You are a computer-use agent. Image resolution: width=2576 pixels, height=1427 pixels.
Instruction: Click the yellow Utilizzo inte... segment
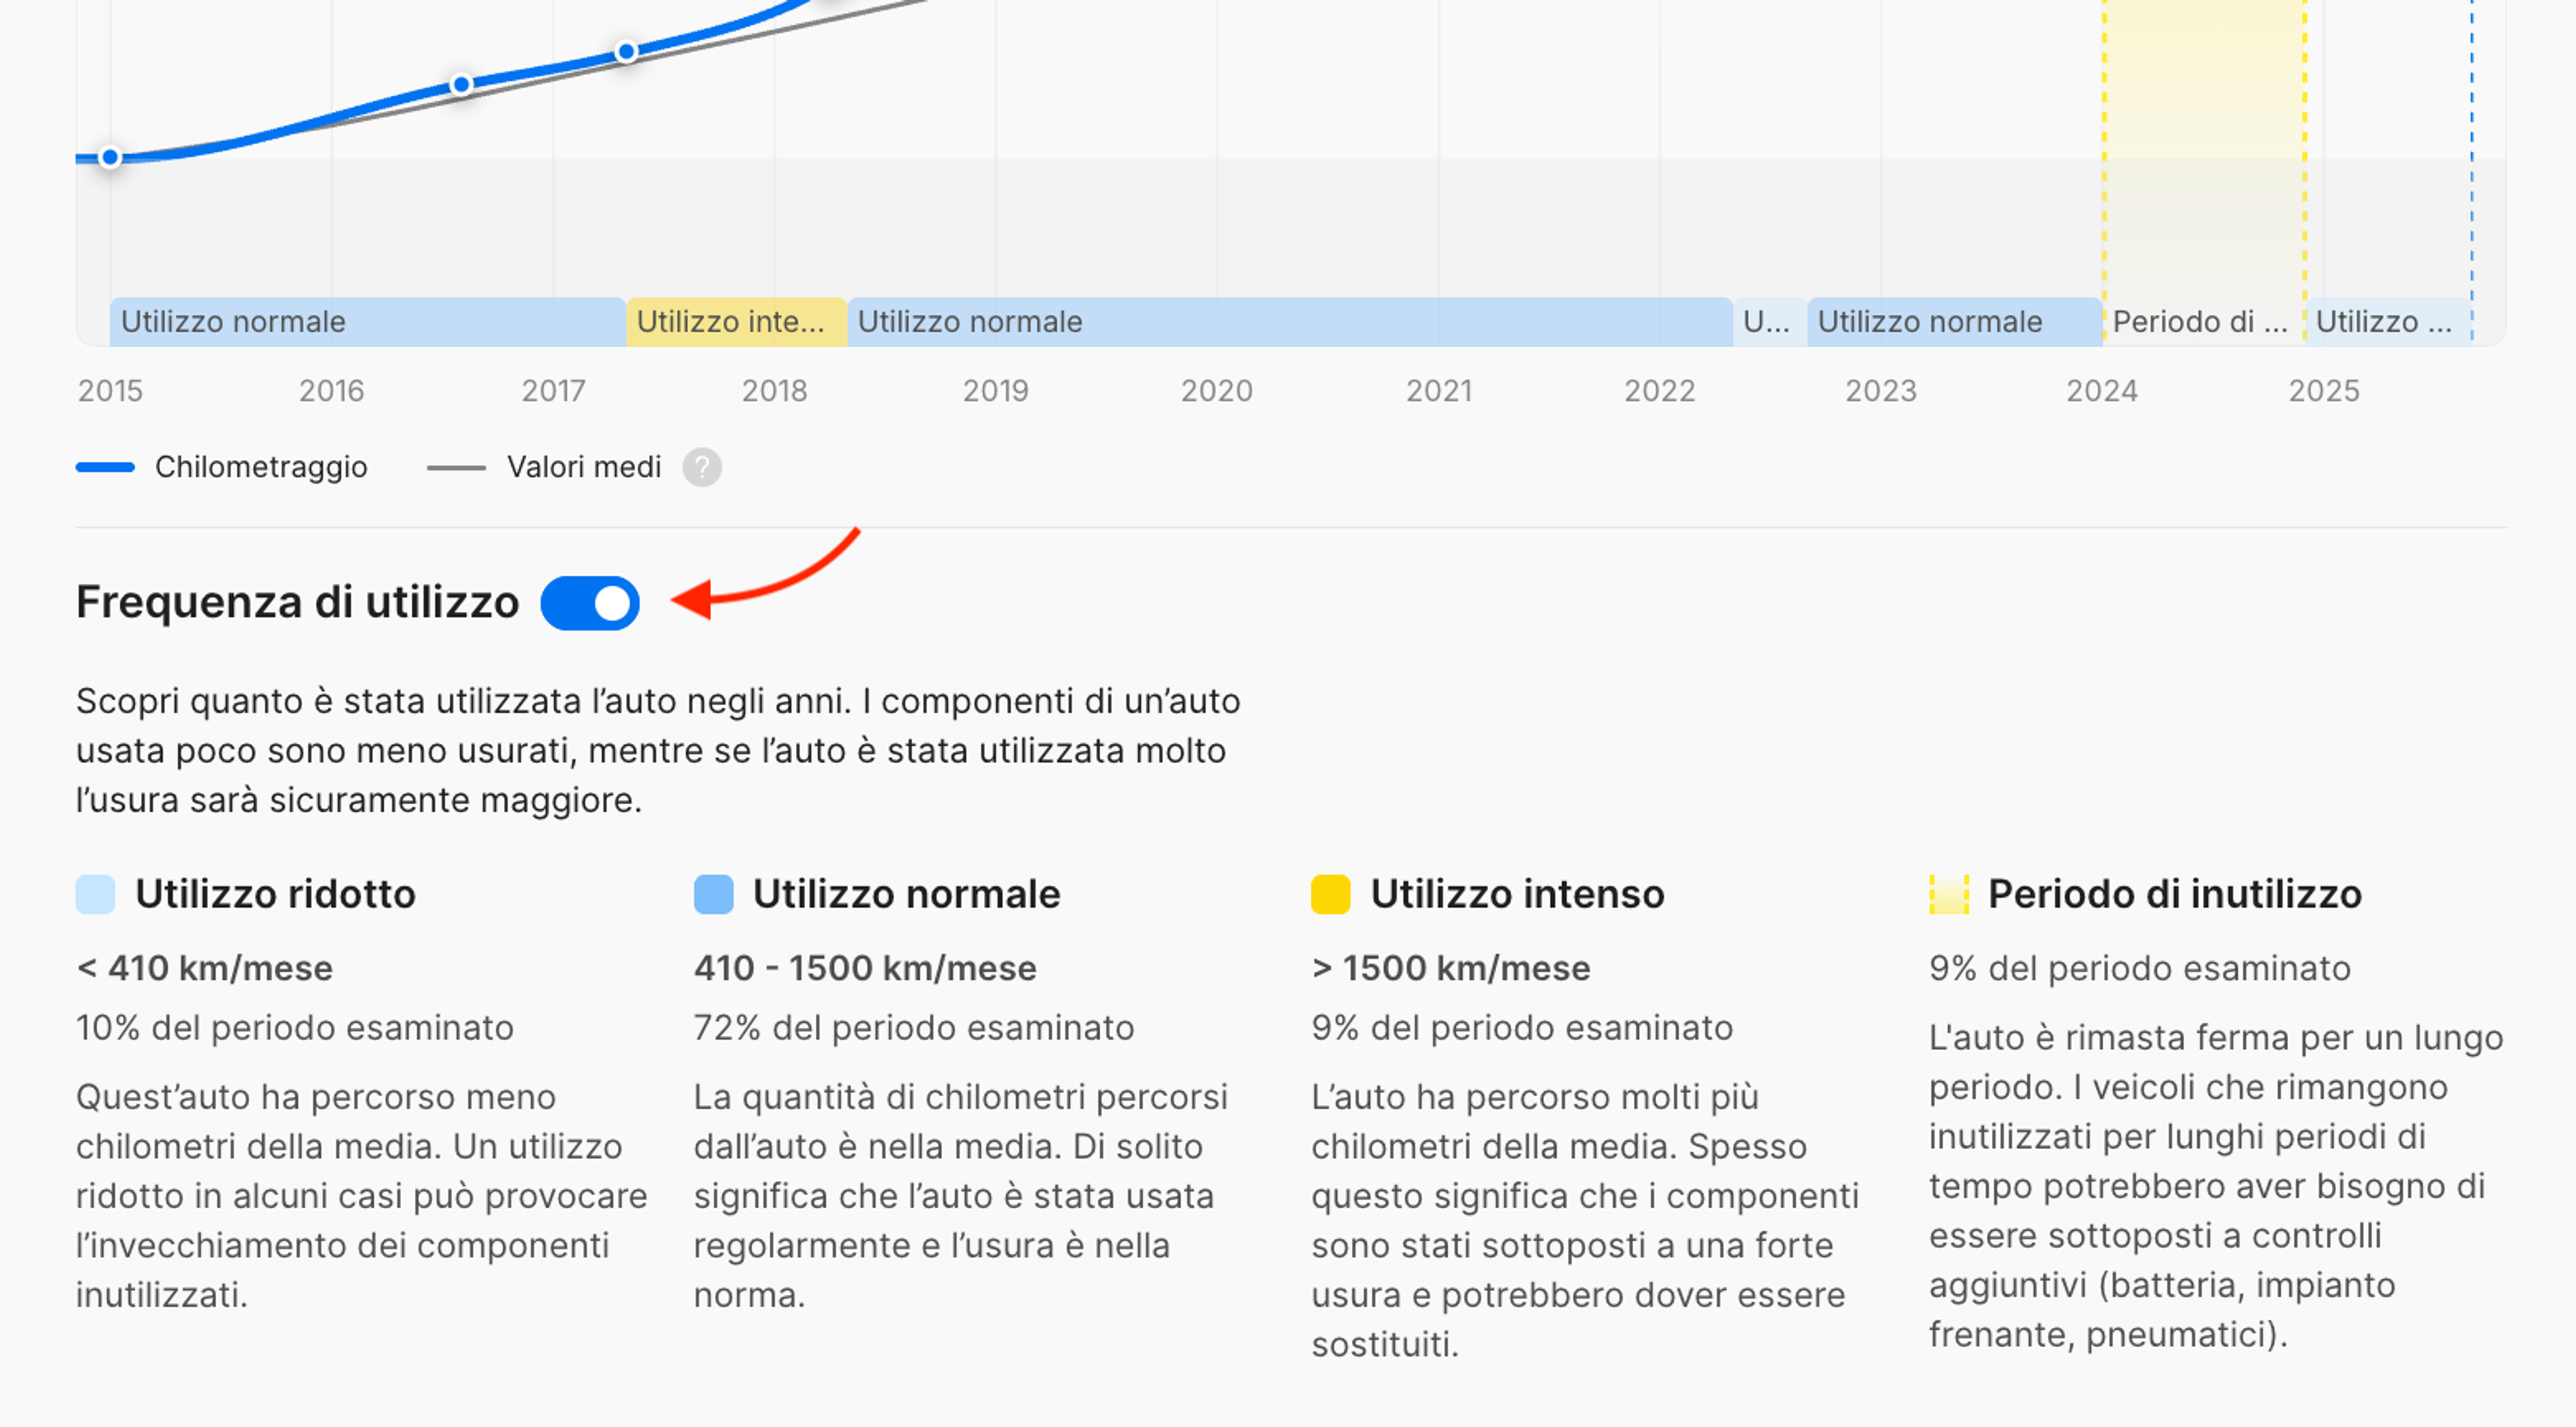click(x=736, y=322)
